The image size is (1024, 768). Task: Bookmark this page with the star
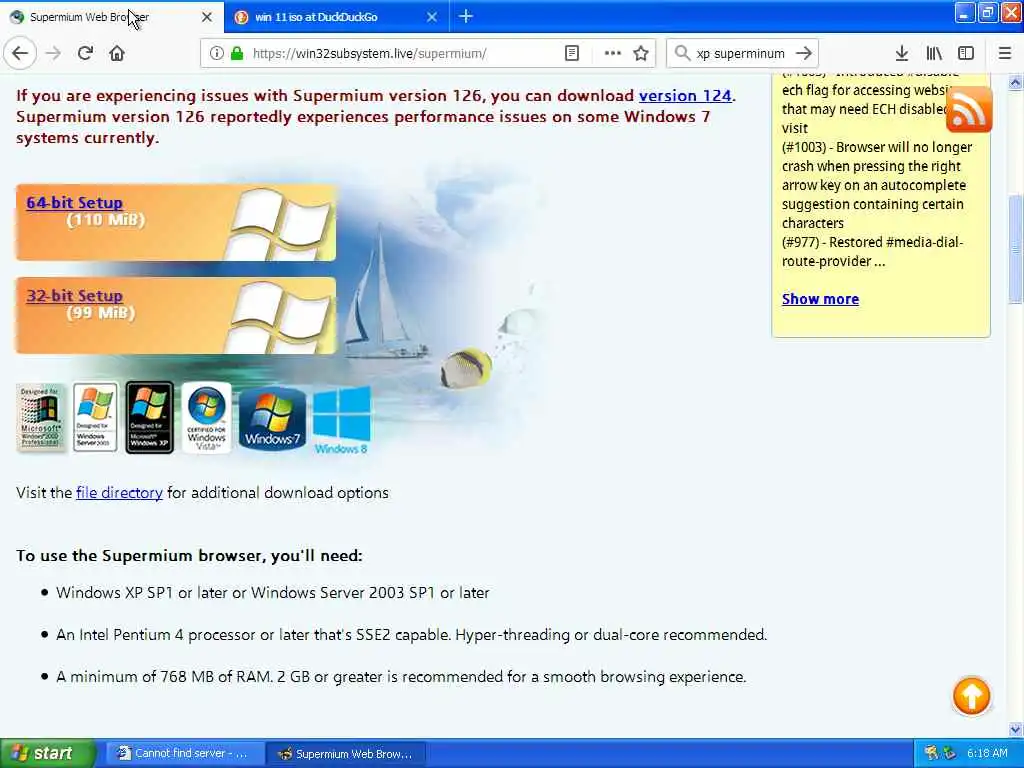click(641, 54)
